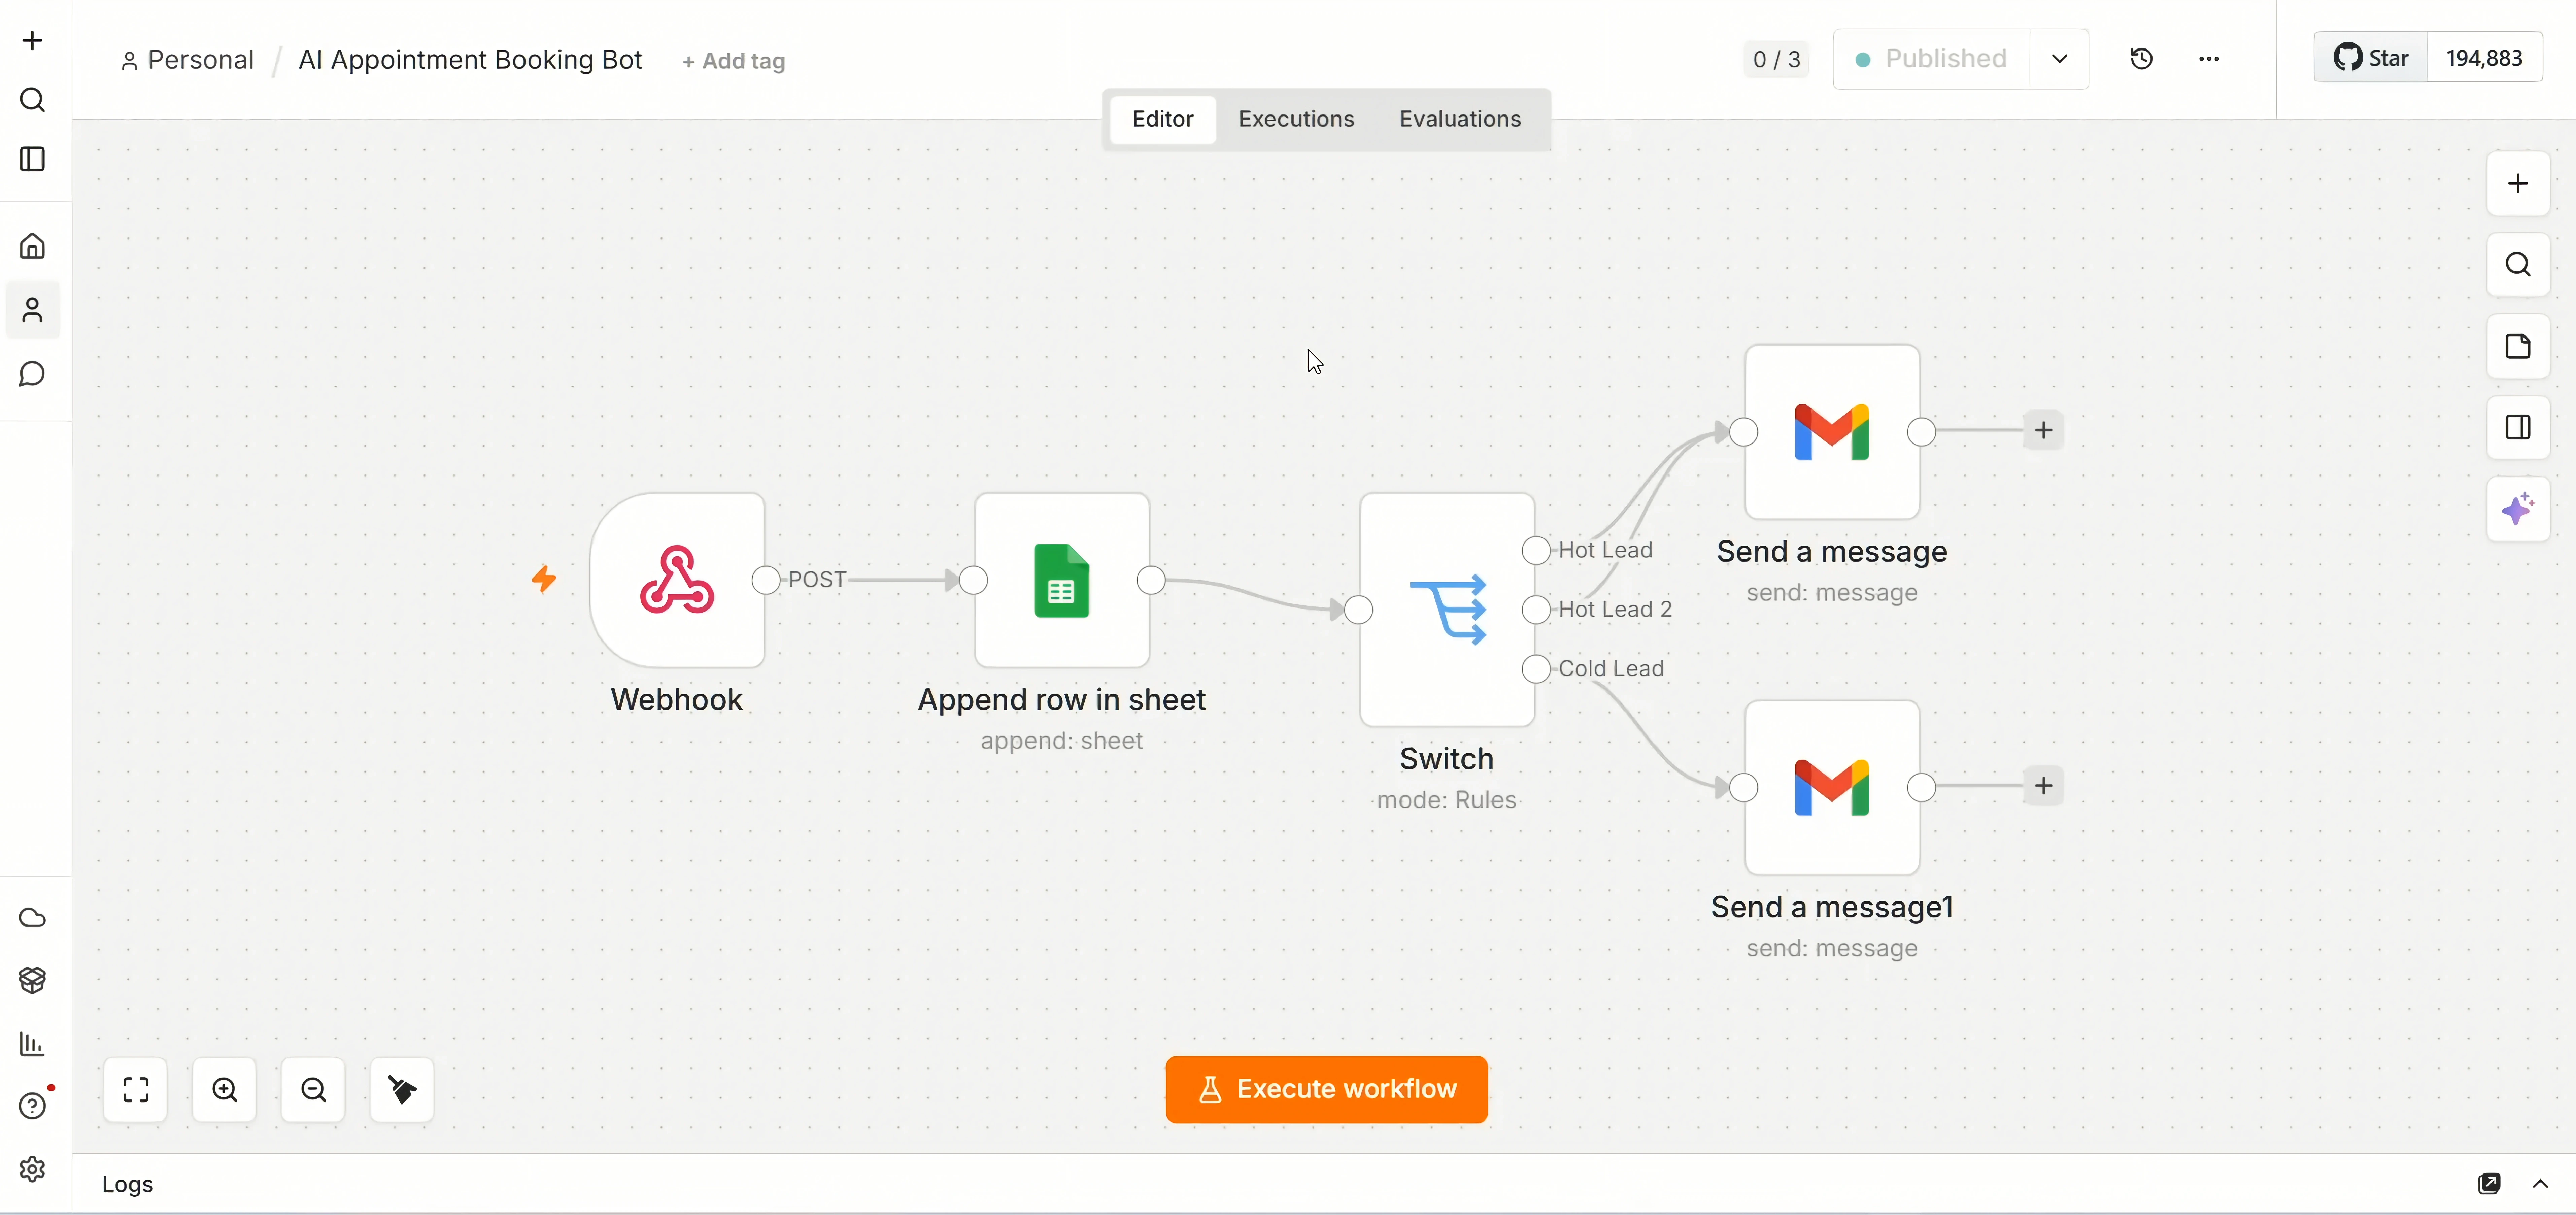
Task: Expand the Logs panel with the chevron
Action: click(2540, 1184)
